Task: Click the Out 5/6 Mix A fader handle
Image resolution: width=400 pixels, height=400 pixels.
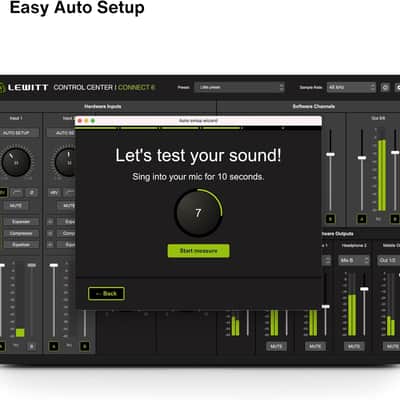Action: tap(362, 158)
